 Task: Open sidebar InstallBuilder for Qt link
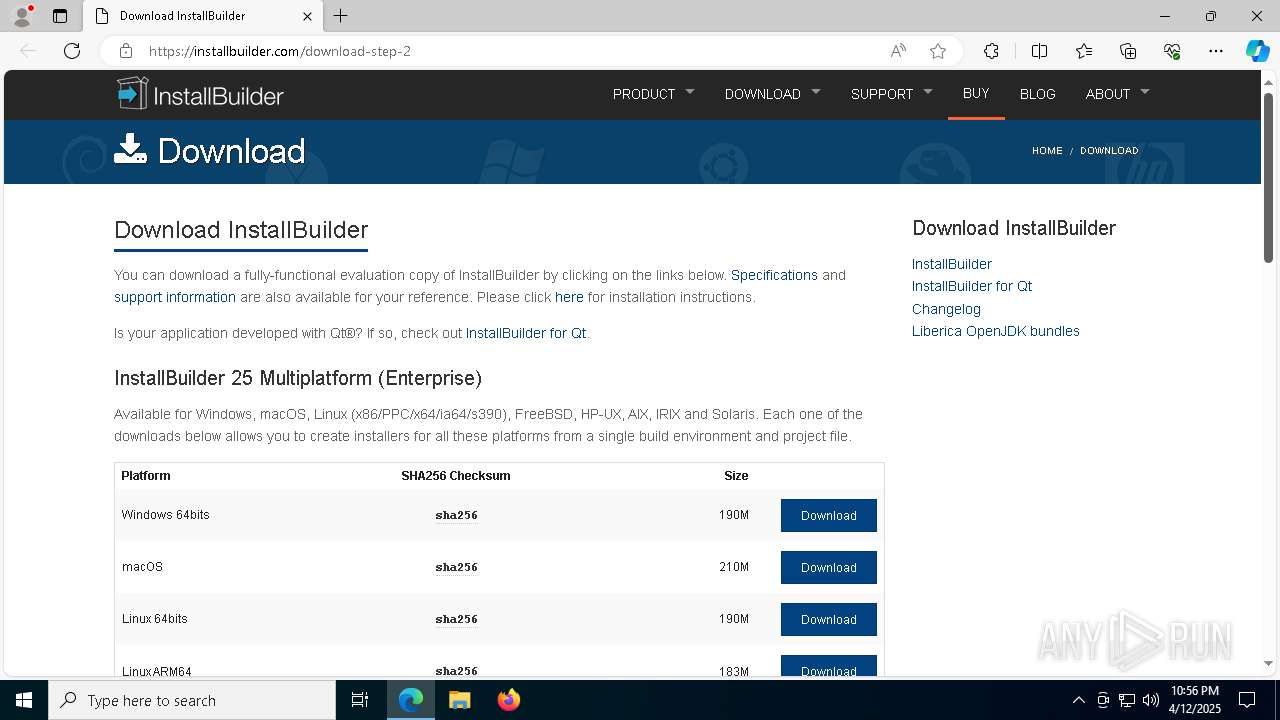click(x=972, y=286)
